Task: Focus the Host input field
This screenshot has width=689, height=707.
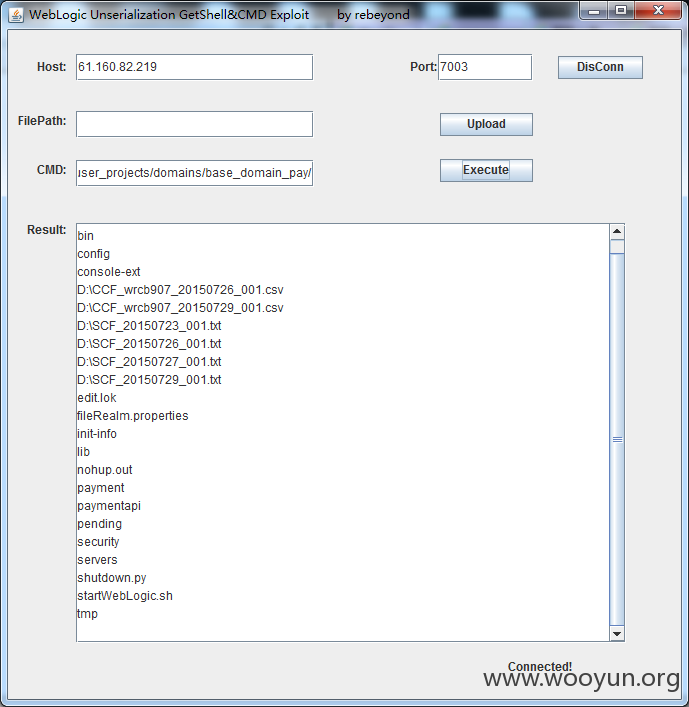Action: pyautogui.click(x=194, y=67)
